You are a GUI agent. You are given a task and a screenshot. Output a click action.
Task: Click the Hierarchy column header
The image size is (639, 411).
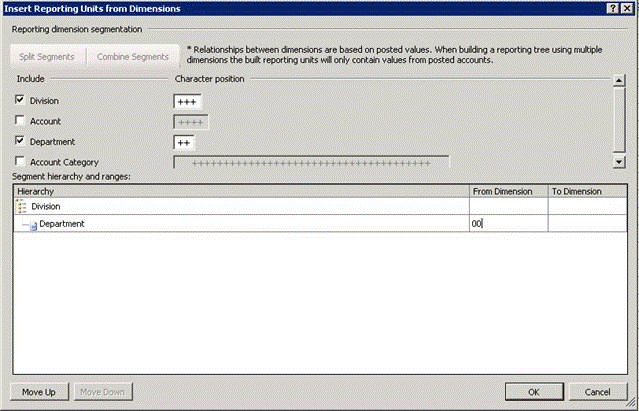tap(241, 191)
